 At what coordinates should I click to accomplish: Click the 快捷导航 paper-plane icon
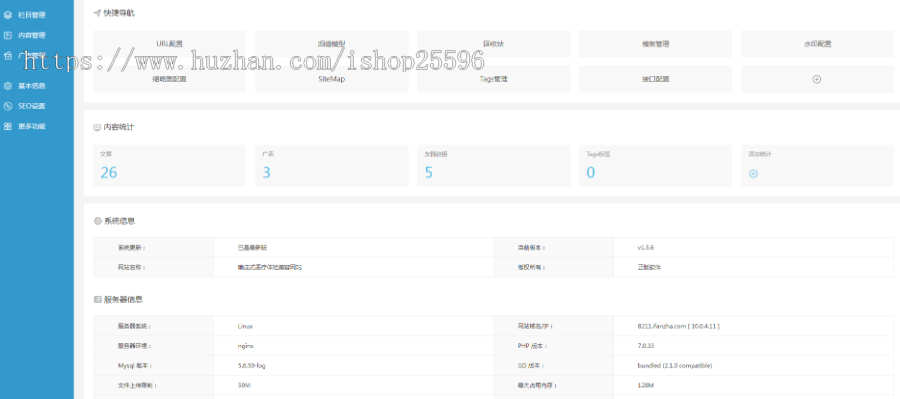[x=97, y=12]
